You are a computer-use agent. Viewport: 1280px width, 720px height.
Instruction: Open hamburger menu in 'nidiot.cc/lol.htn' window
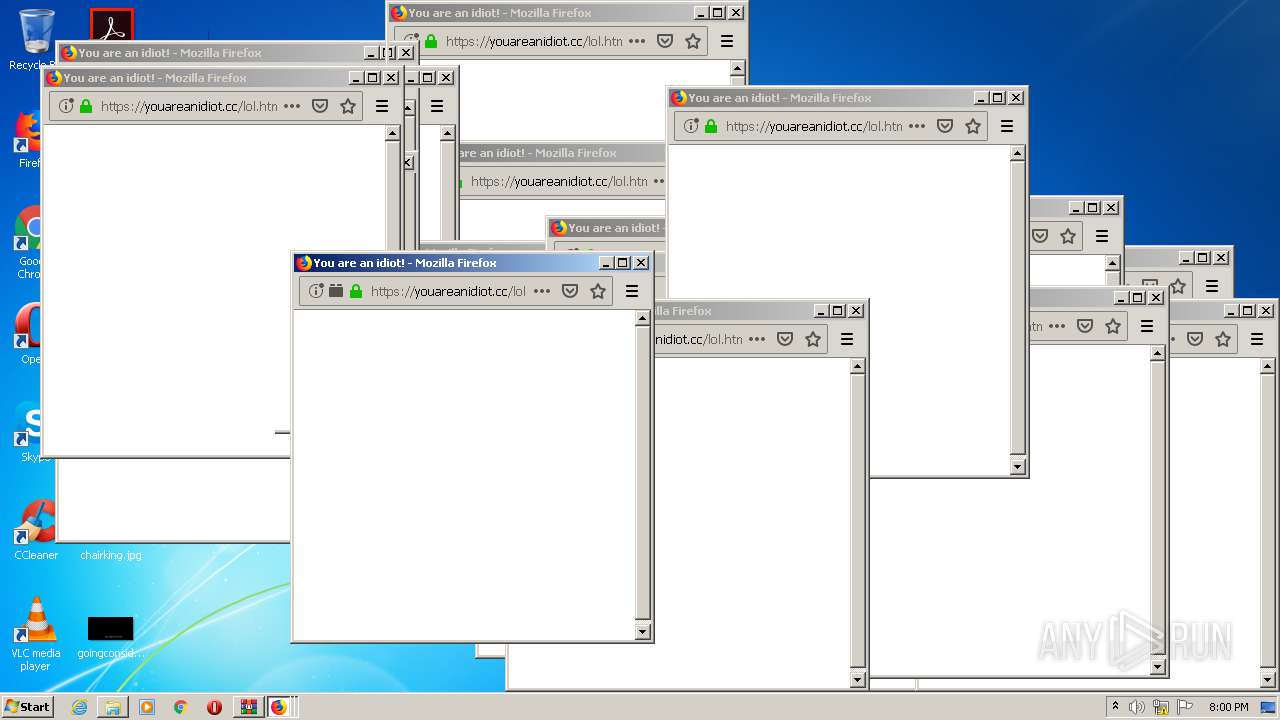847,339
